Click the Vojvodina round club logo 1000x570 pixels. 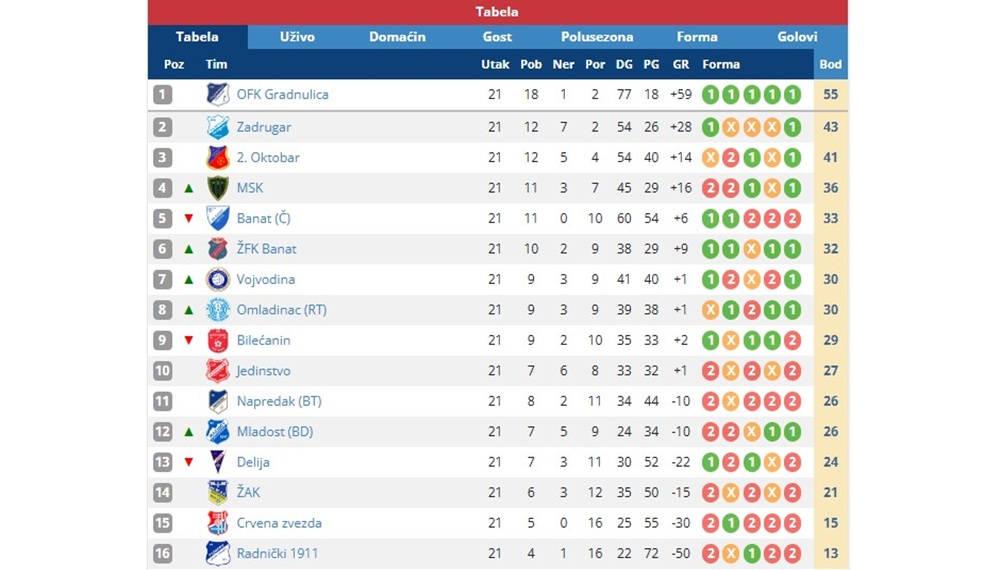pos(217,279)
